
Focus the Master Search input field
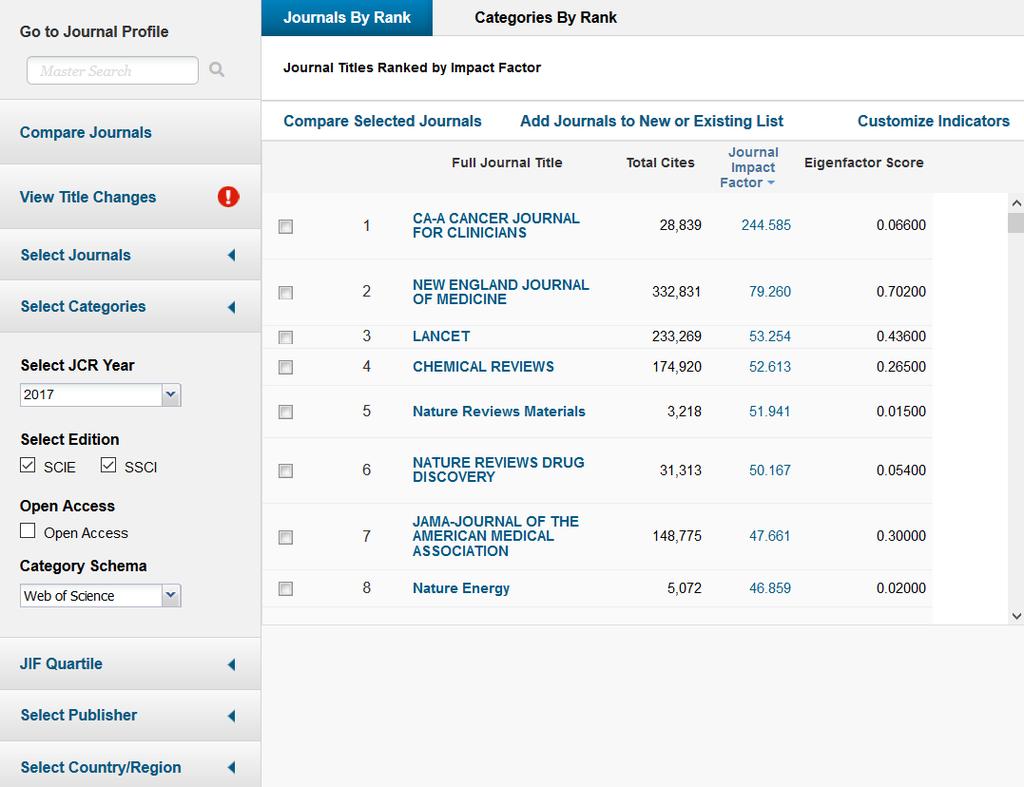112,70
